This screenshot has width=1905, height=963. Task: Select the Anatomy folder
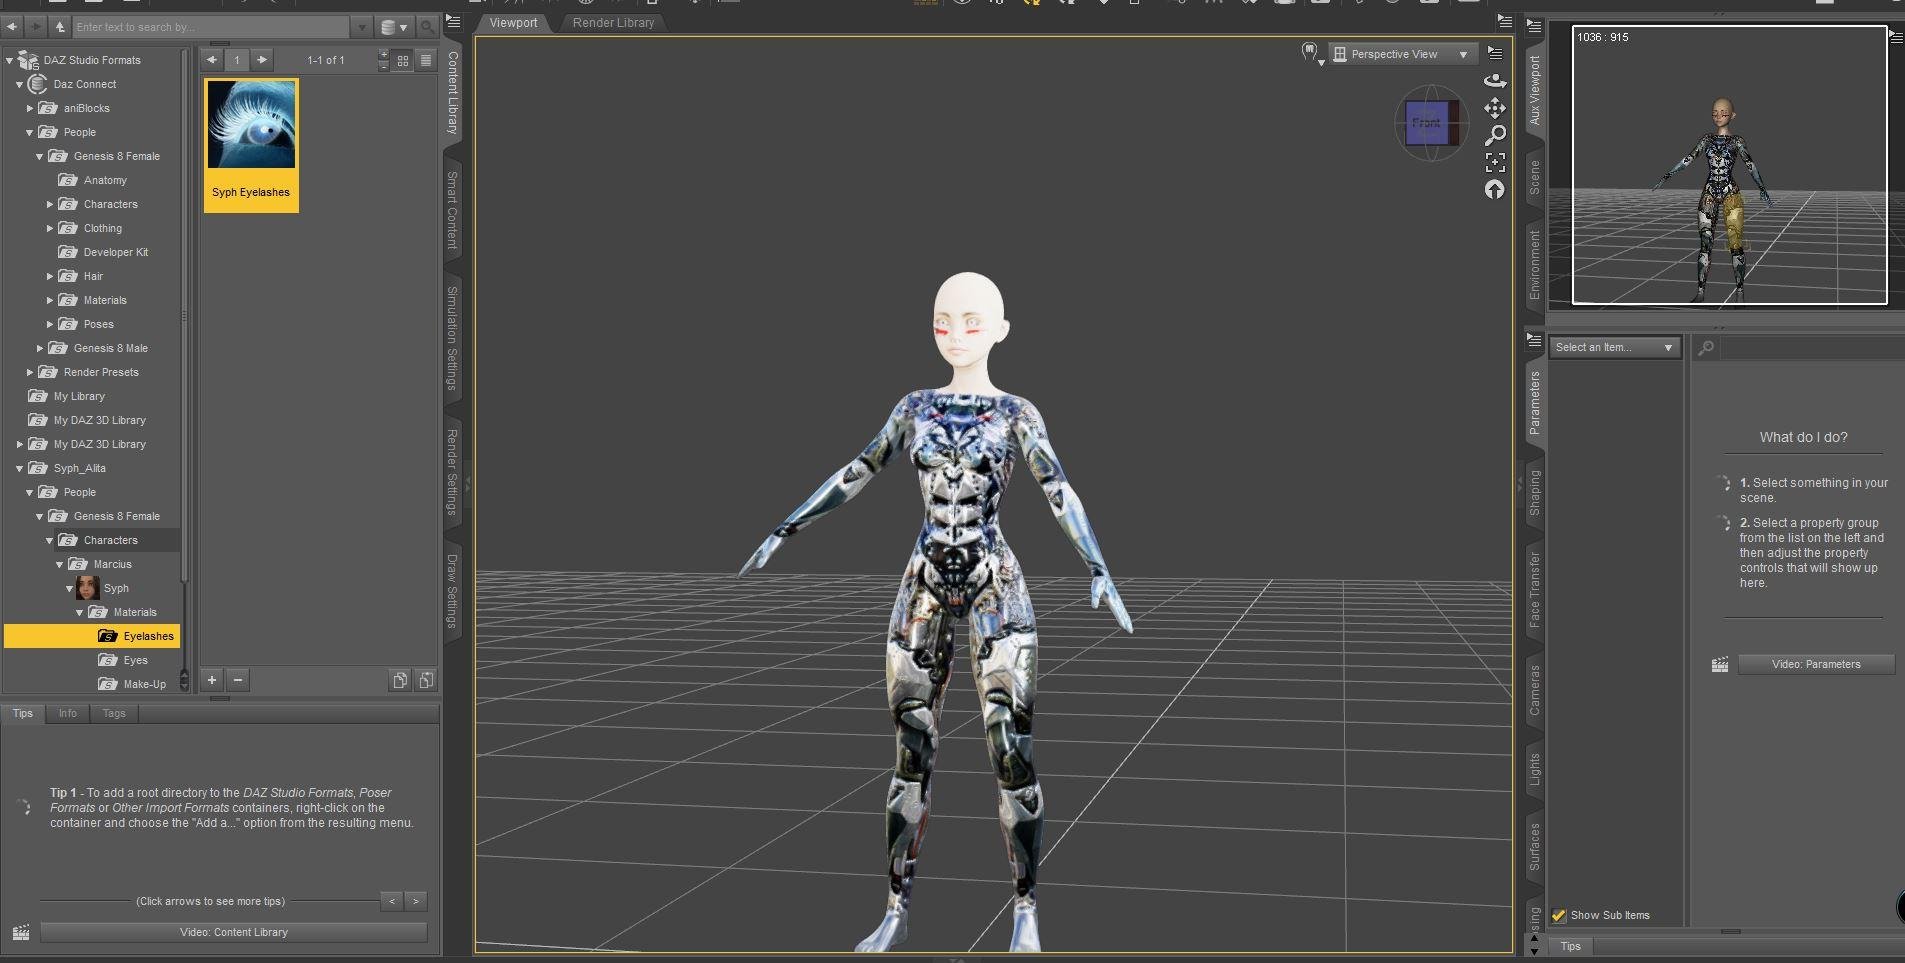click(104, 180)
